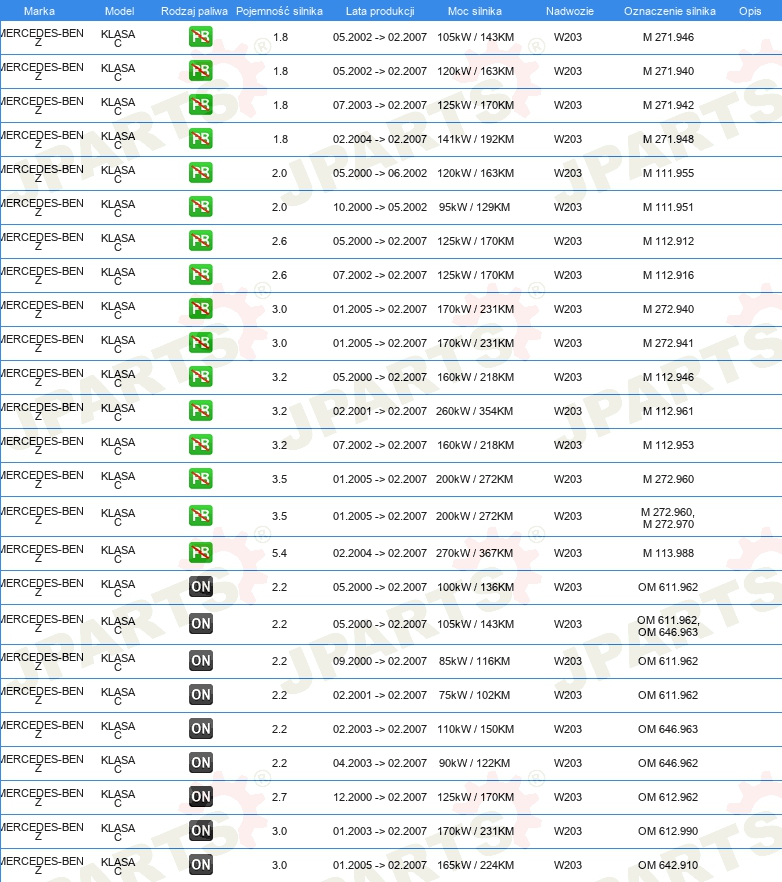Click ON diesel icon in 75kW / 102KM row
782x882 pixels.
(x=201, y=694)
